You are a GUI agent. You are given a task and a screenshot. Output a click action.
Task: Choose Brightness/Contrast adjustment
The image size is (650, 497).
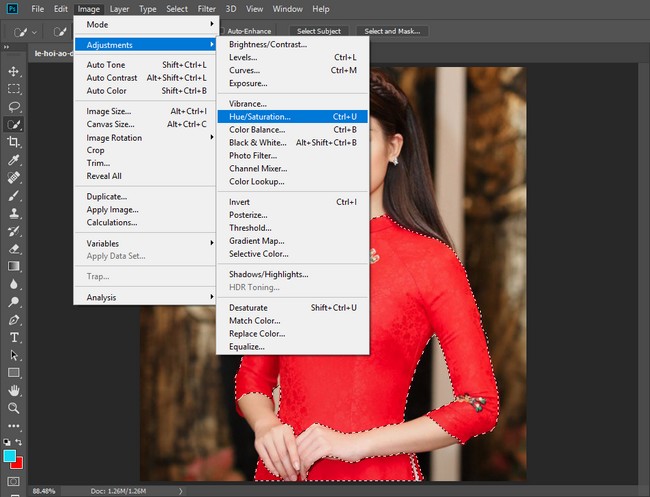pos(293,44)
